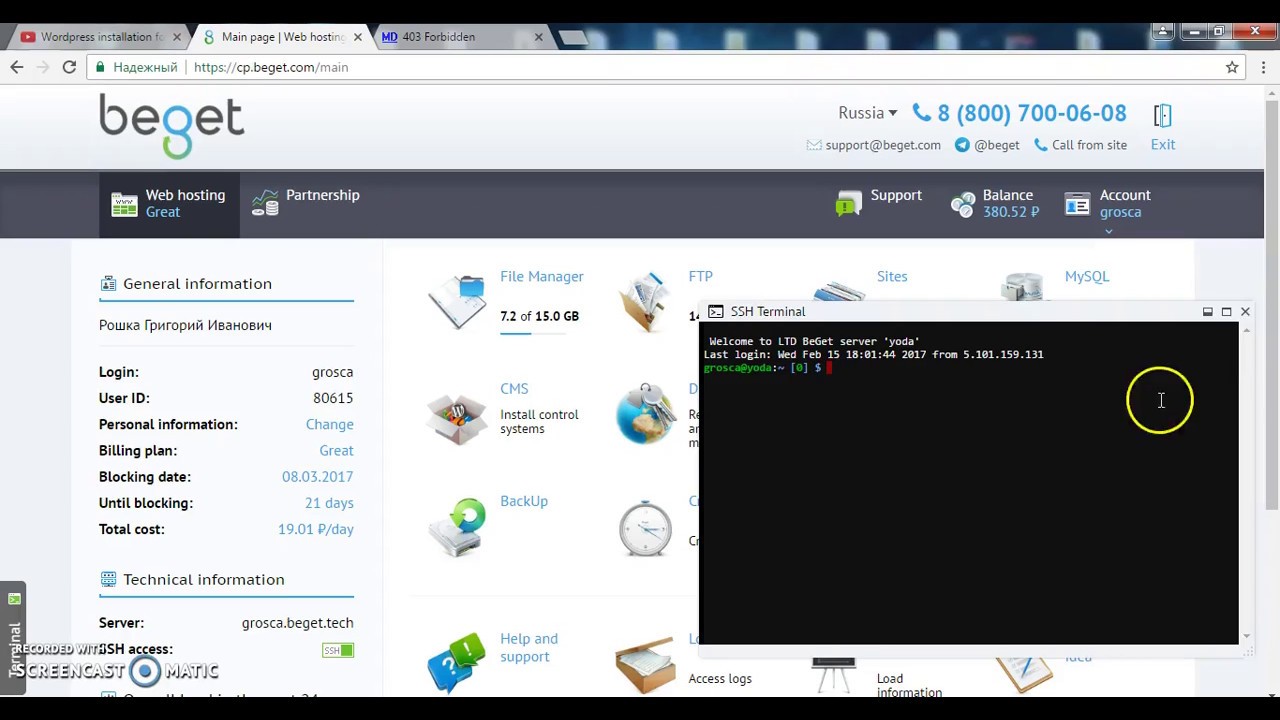This screenshot has height=720, width=1280.
Task: Click the clock icon beside BackUp
Action: [646, 528]
